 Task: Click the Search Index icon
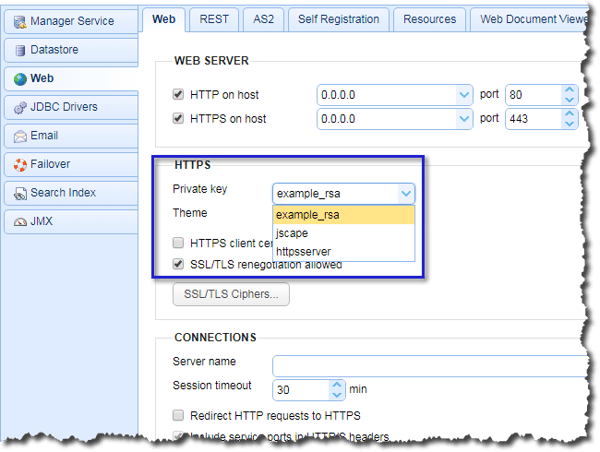tap(20, 193)
